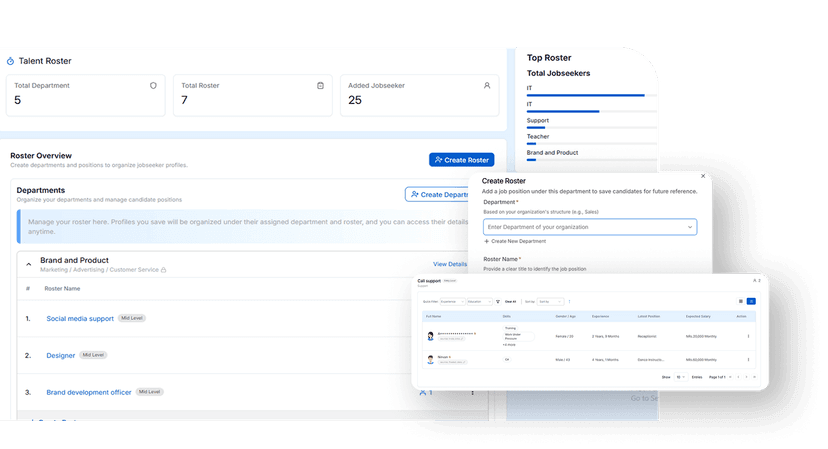Open the funnel filter icon in Call support
This screenshot has width=828, height=449.
pos(498,302)
